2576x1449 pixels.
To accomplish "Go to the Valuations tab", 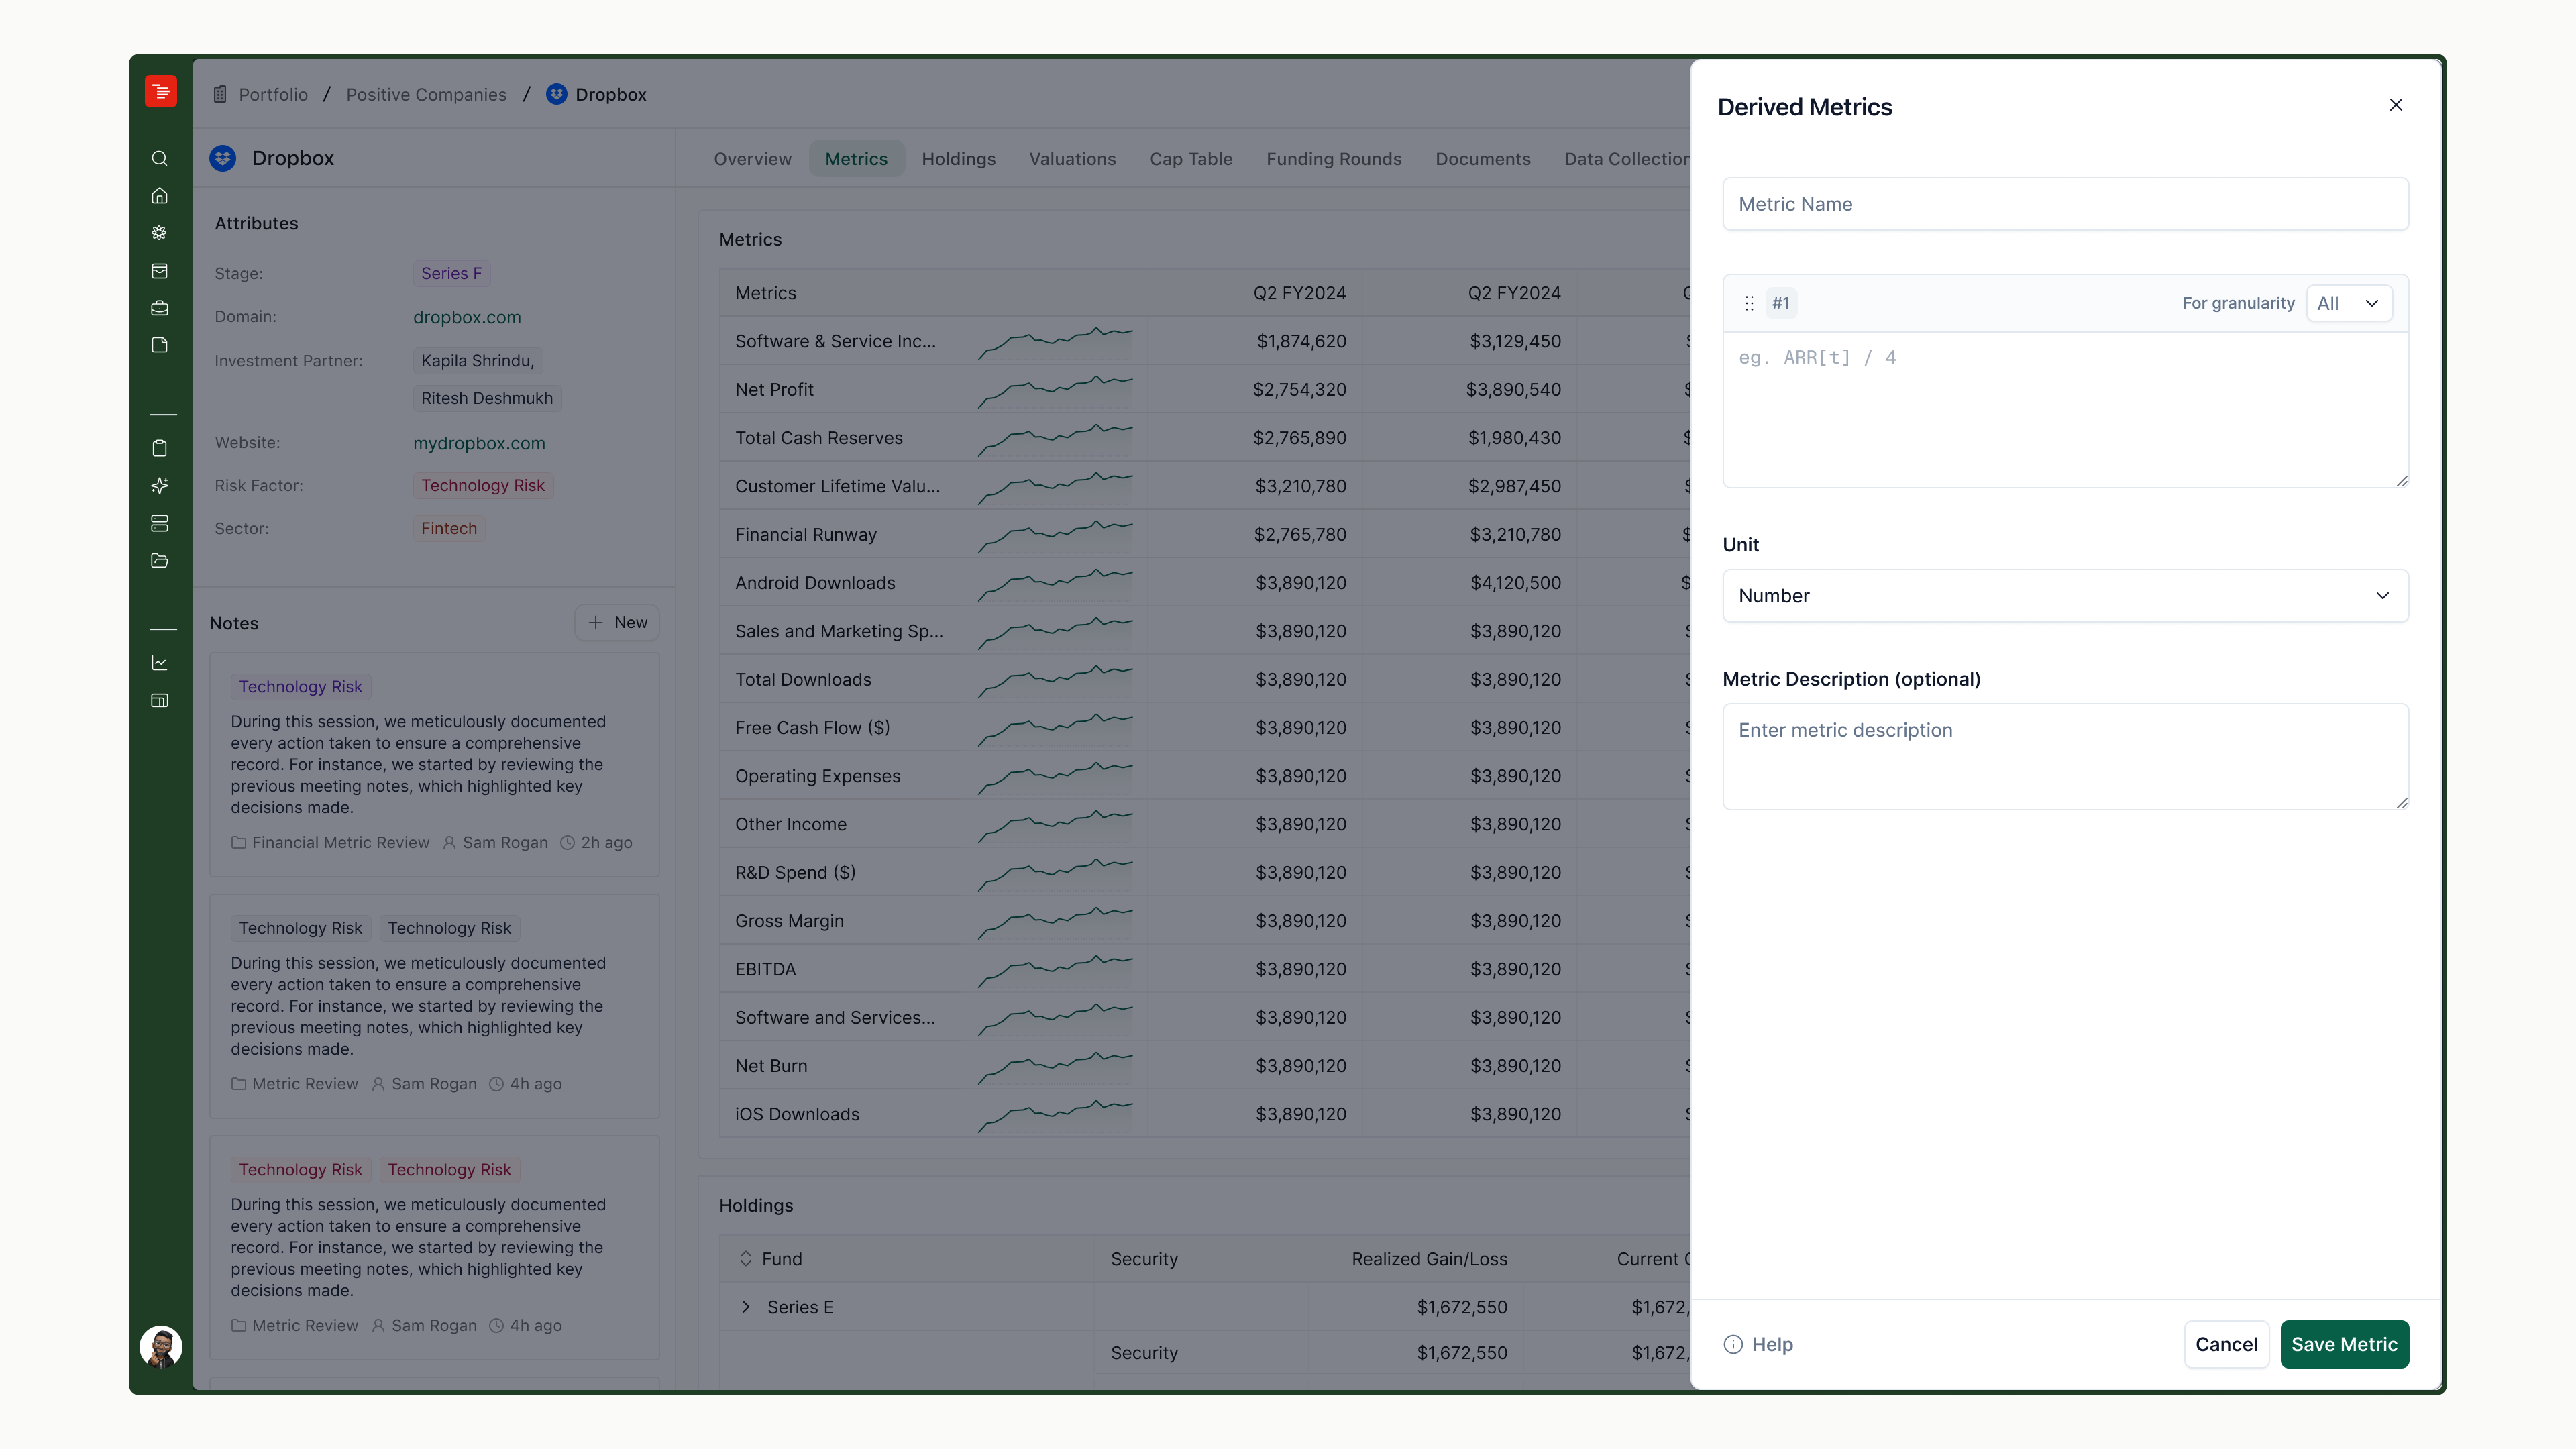I will pos(1072,159).
